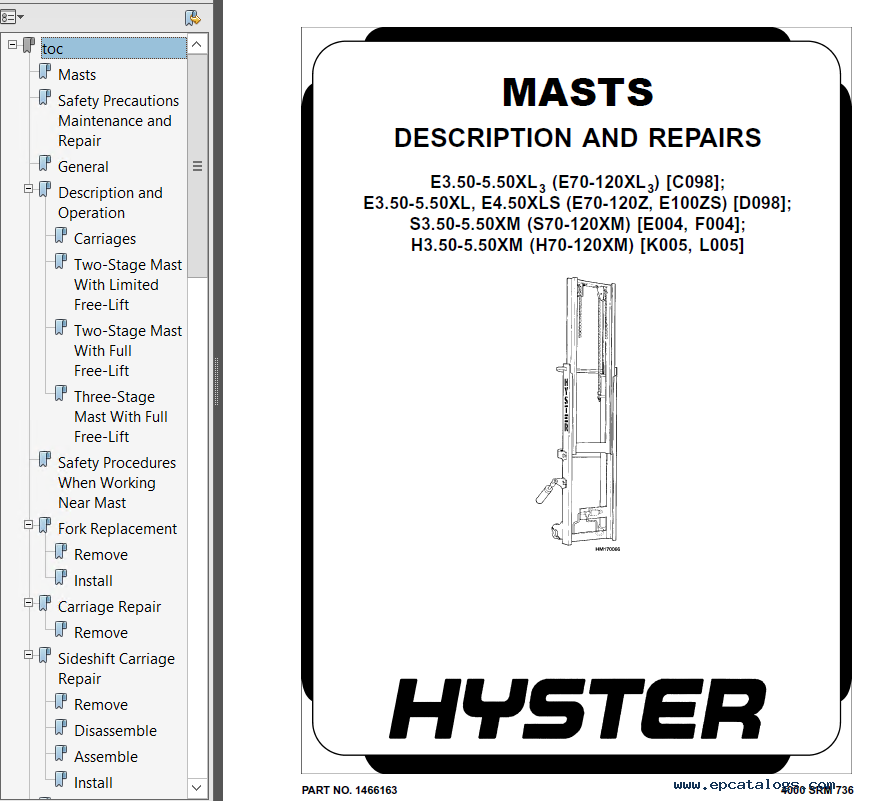Image resolution: width=886 pixels, height=801 pixels.
Task: Click the find current bookmark icon
Action: (193, 18)
